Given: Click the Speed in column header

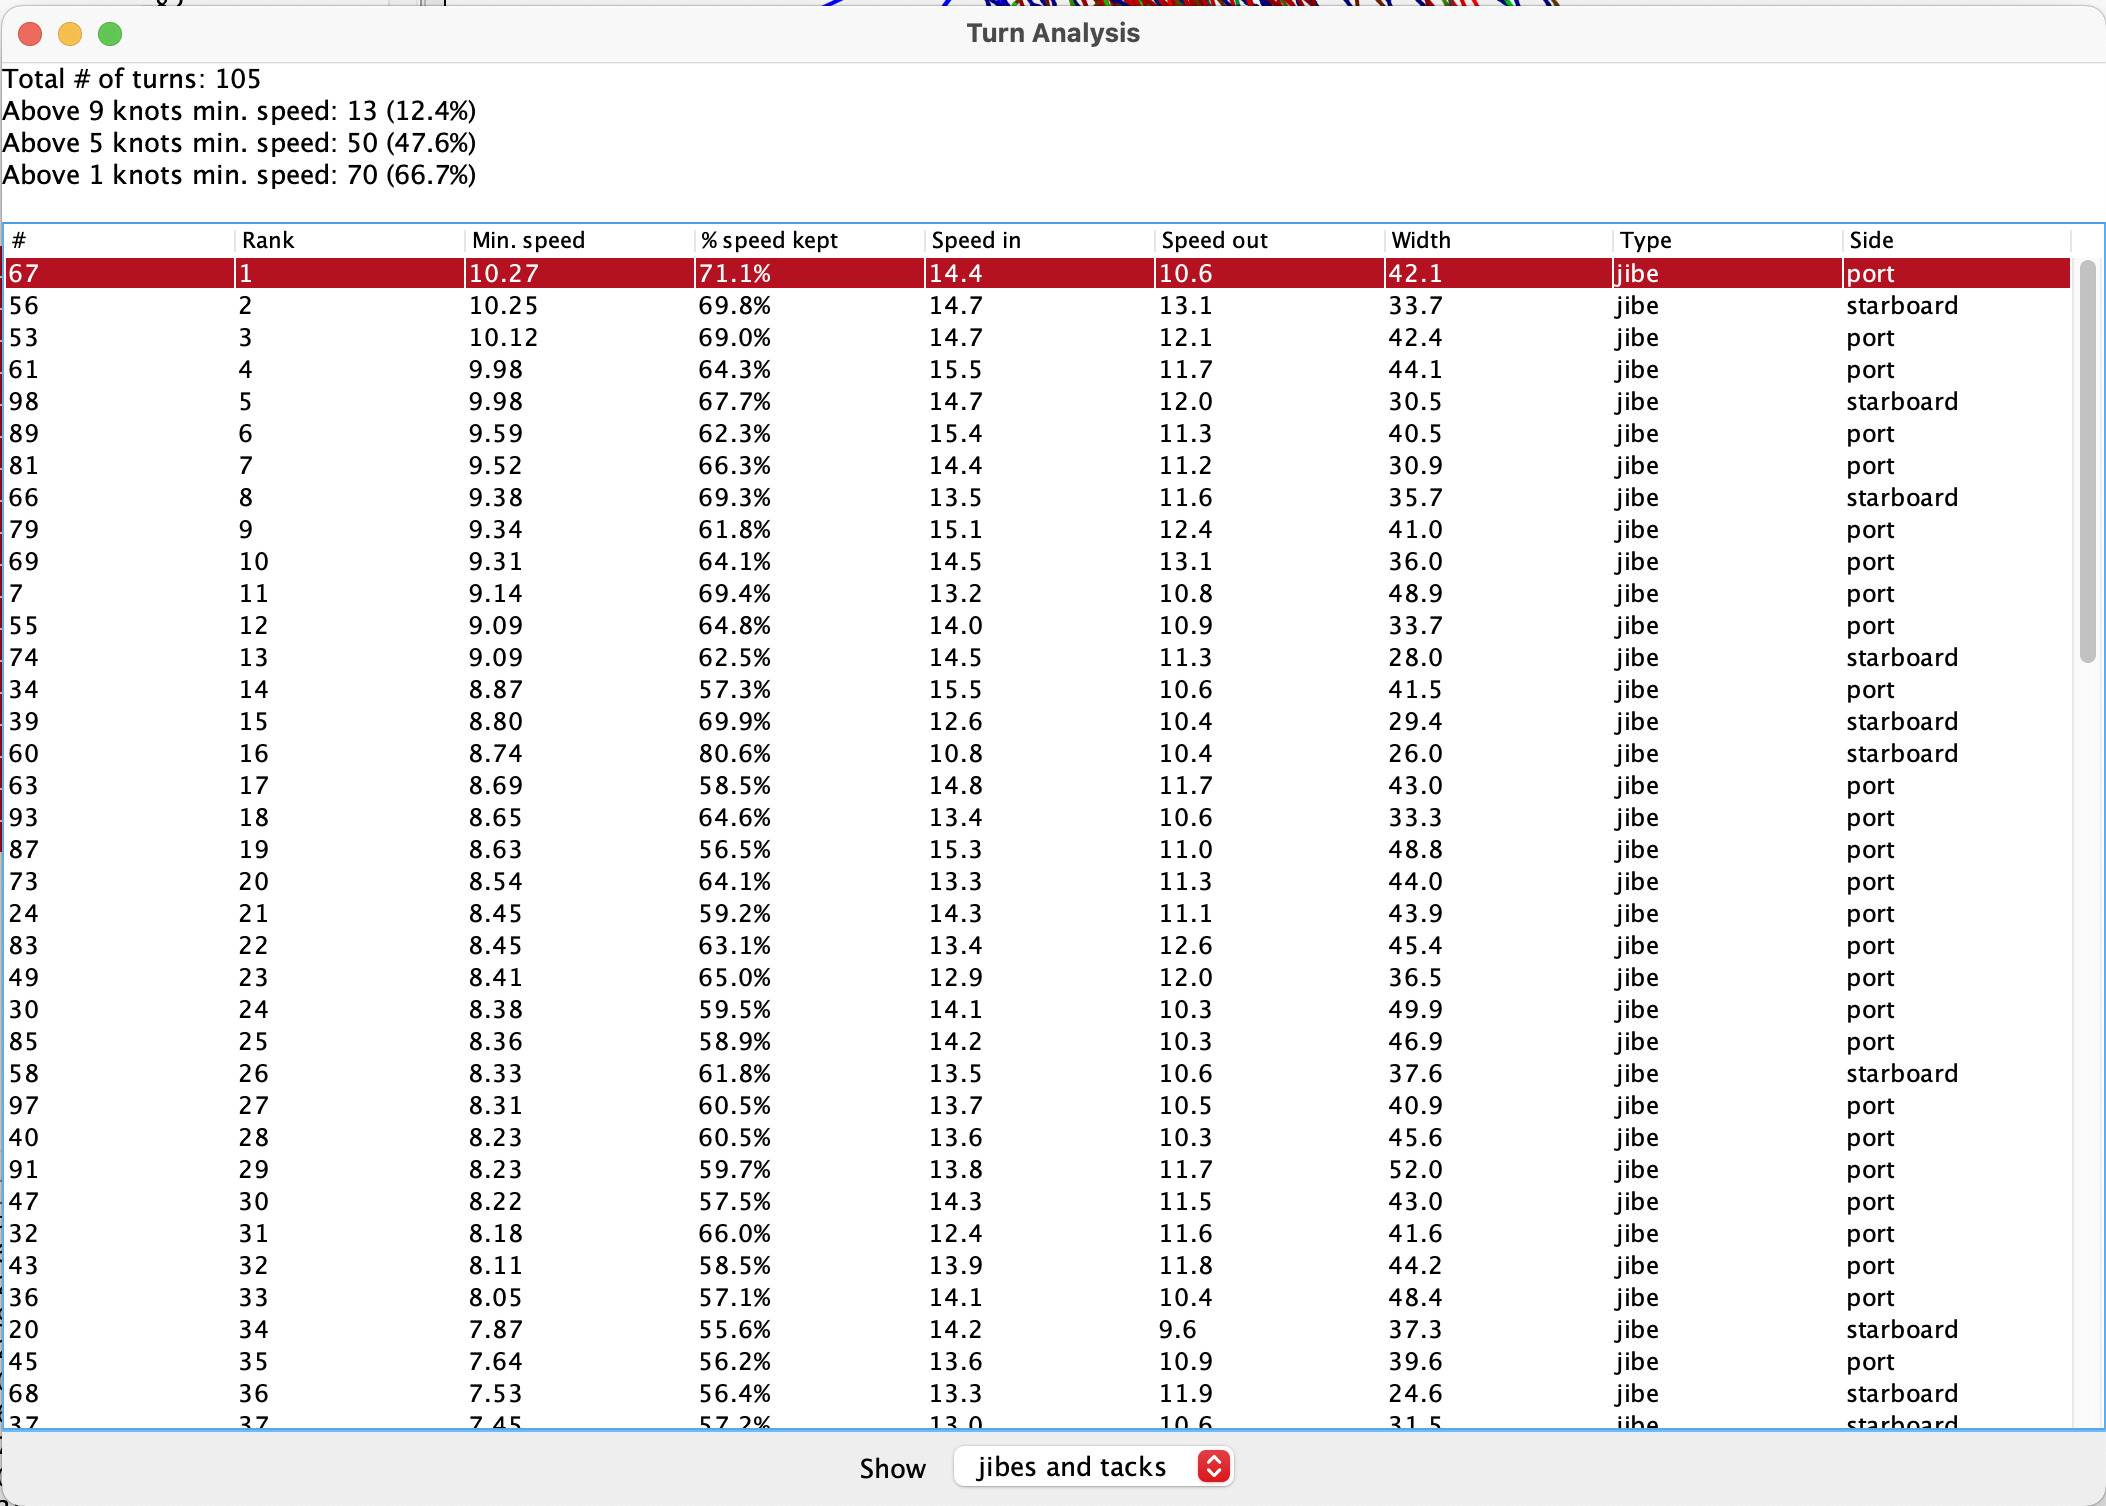Looking at the screenshot, I should [975, 240].
